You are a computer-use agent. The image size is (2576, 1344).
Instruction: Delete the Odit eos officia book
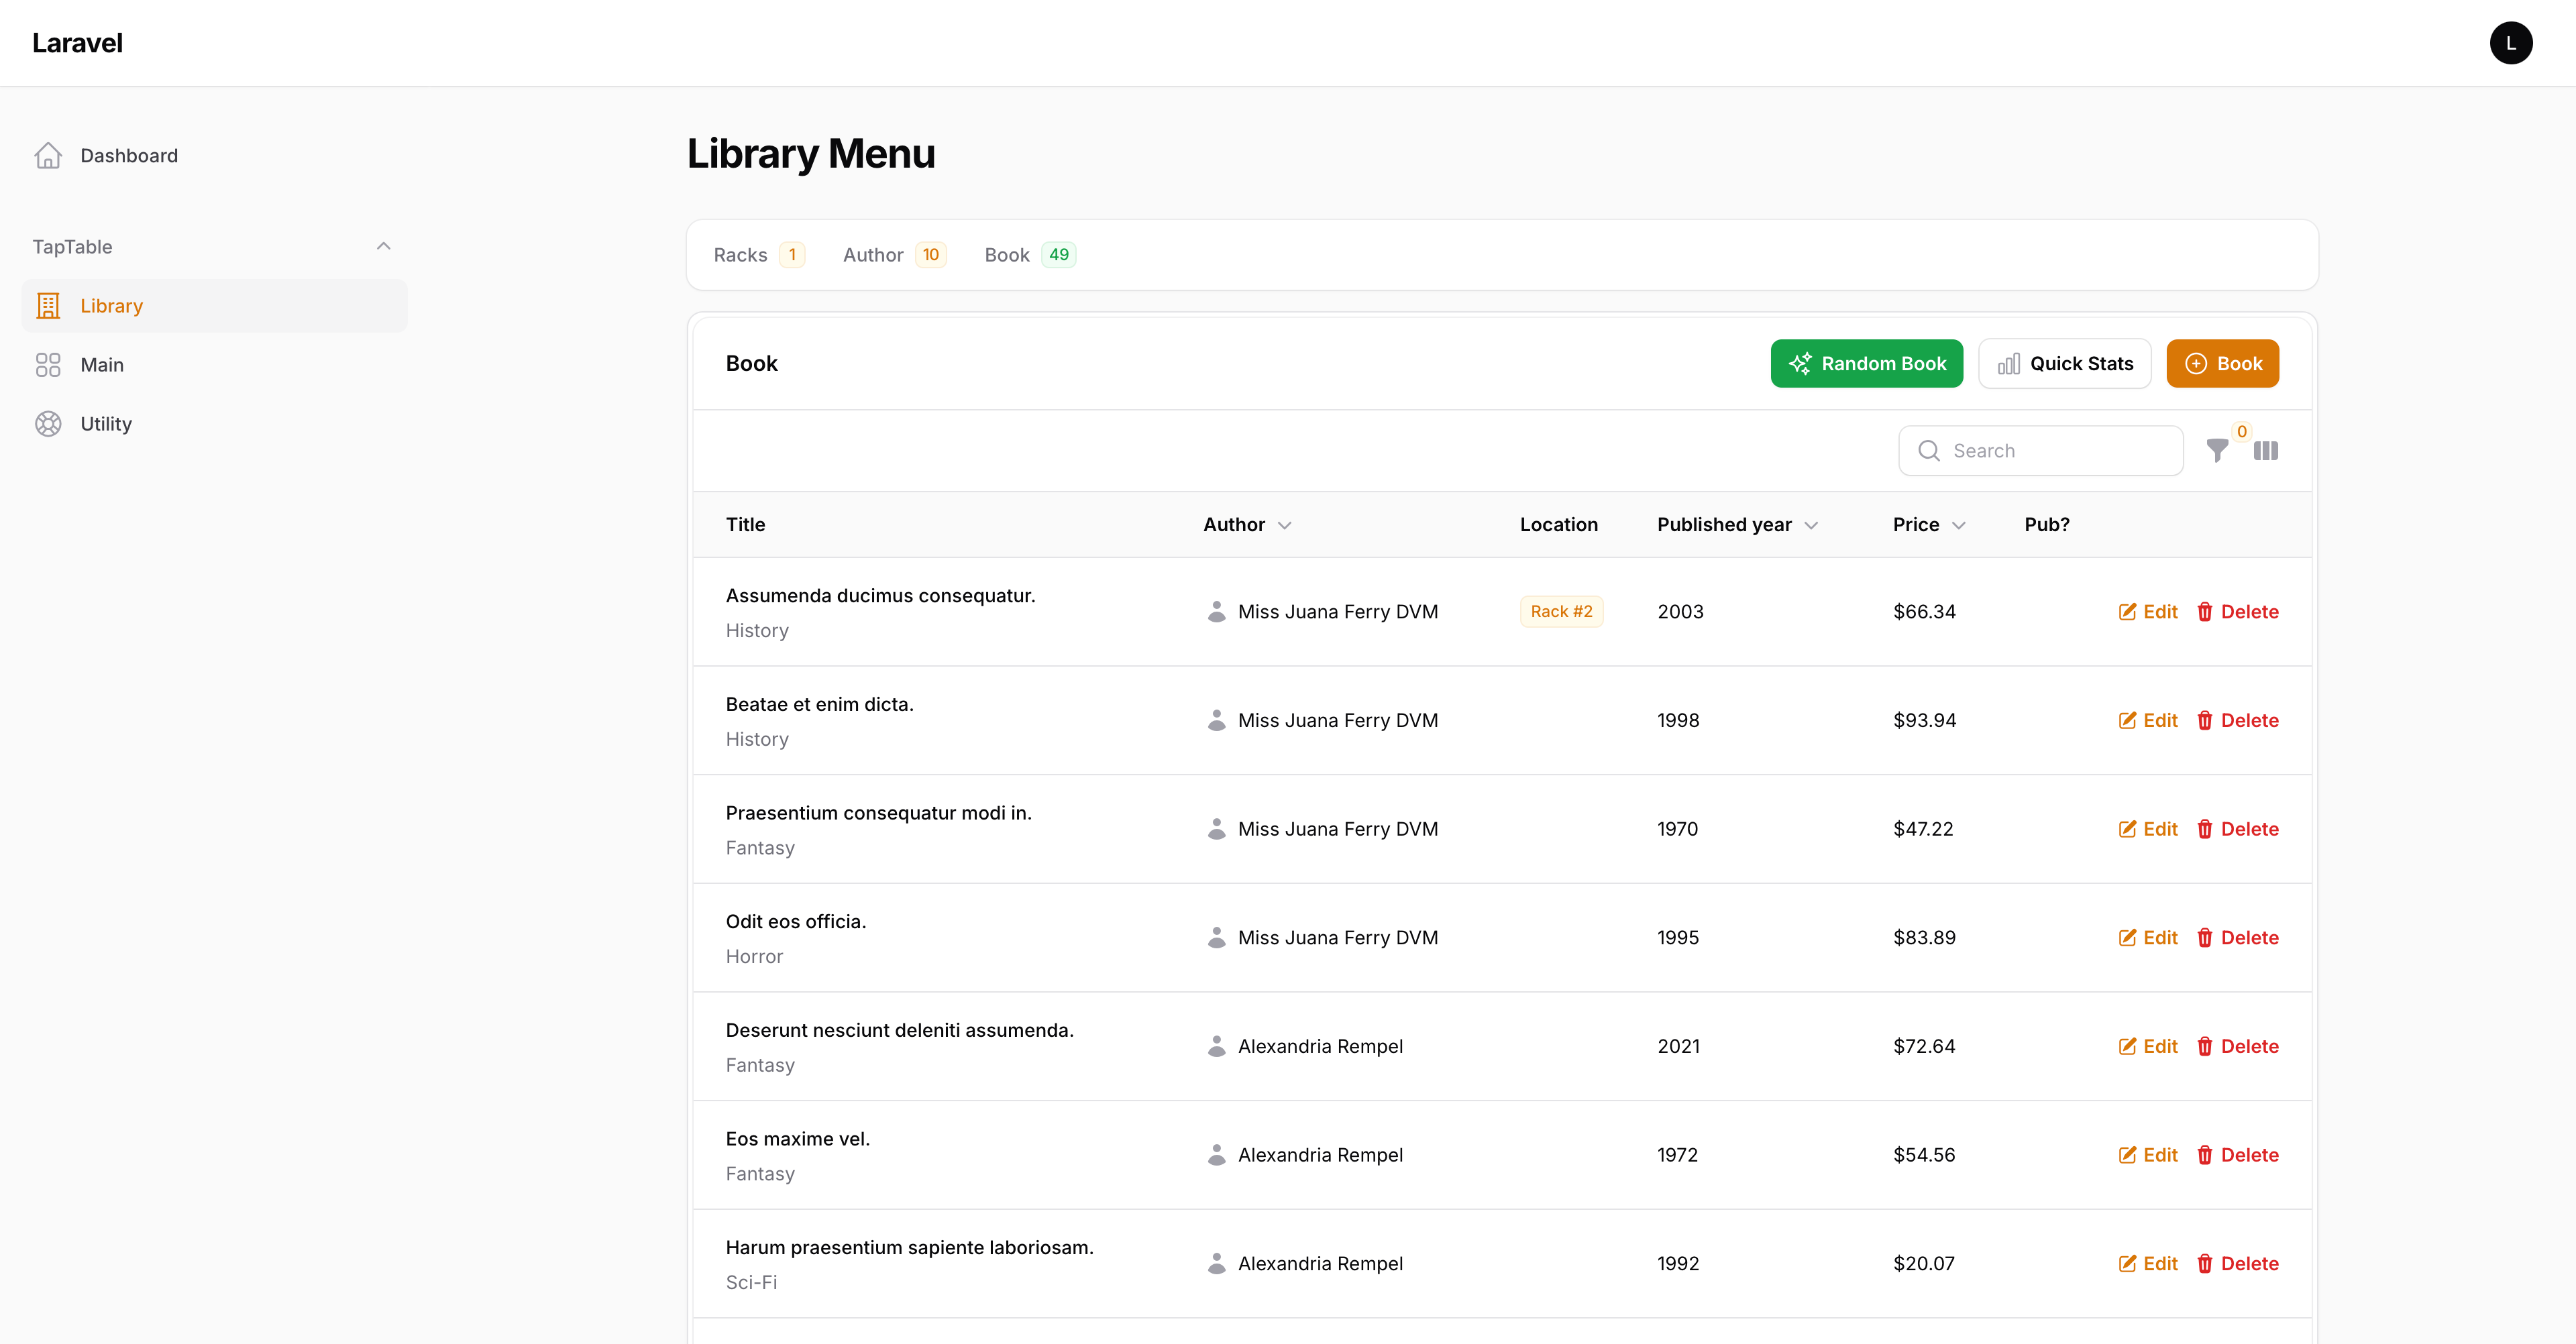tap(2237, 938)
